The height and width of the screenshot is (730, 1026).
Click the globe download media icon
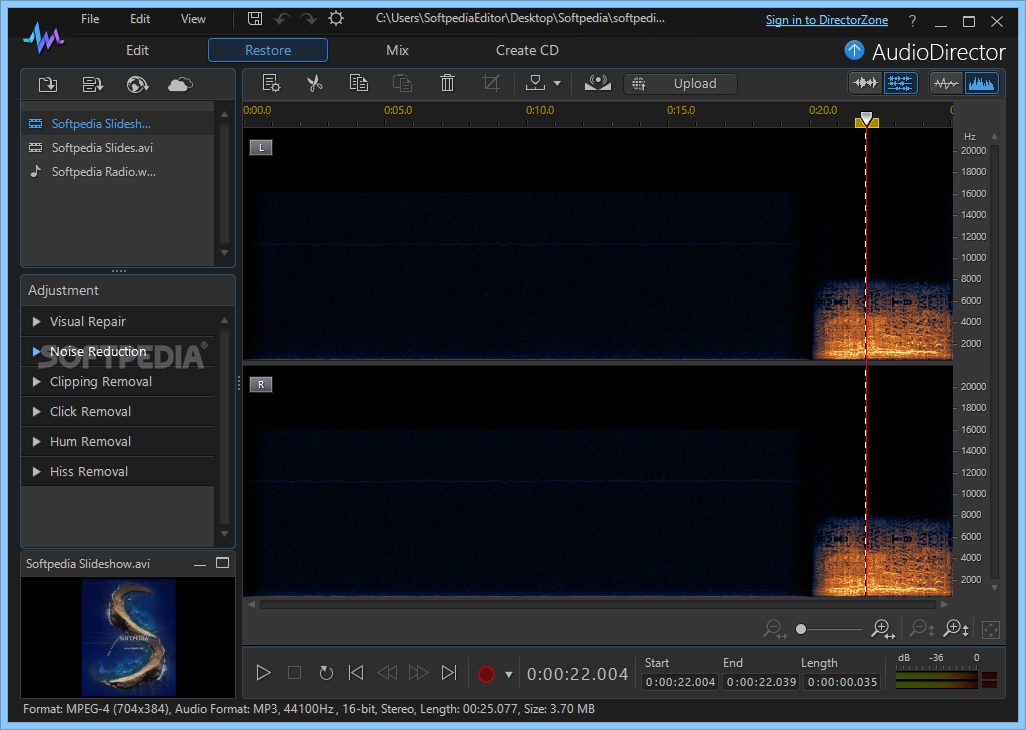click(137, 84)
